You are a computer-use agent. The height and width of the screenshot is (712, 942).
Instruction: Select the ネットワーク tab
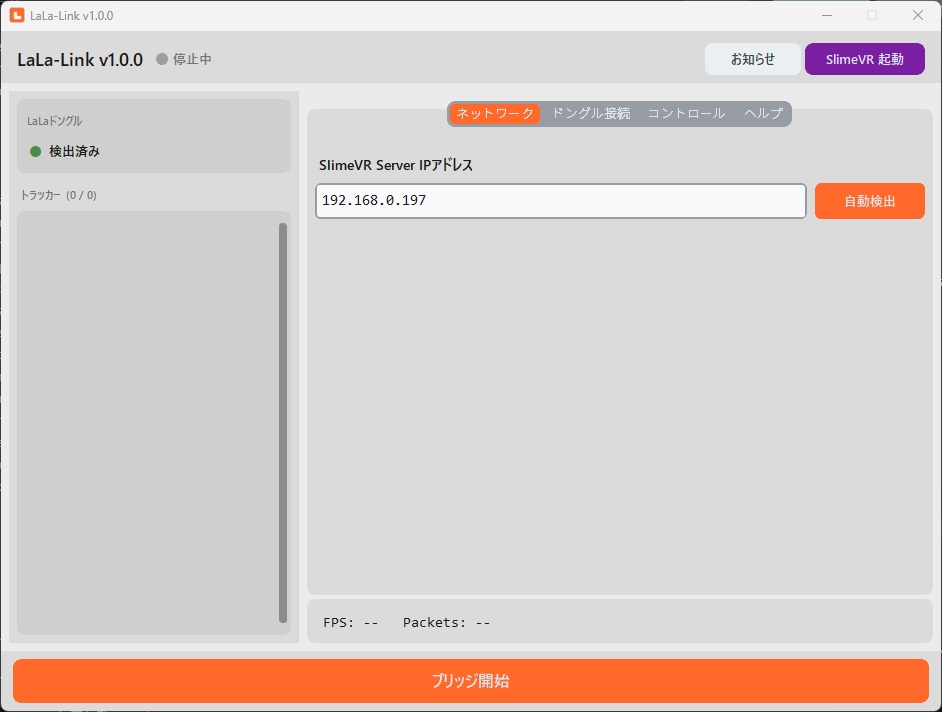pyautogui.click(x=494, y=114)
